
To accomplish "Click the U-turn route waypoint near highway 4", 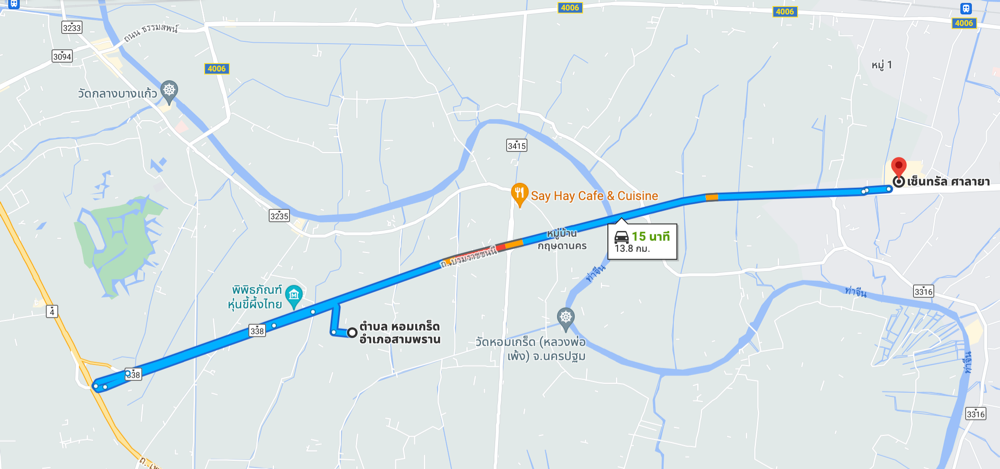I will point(96,385).
